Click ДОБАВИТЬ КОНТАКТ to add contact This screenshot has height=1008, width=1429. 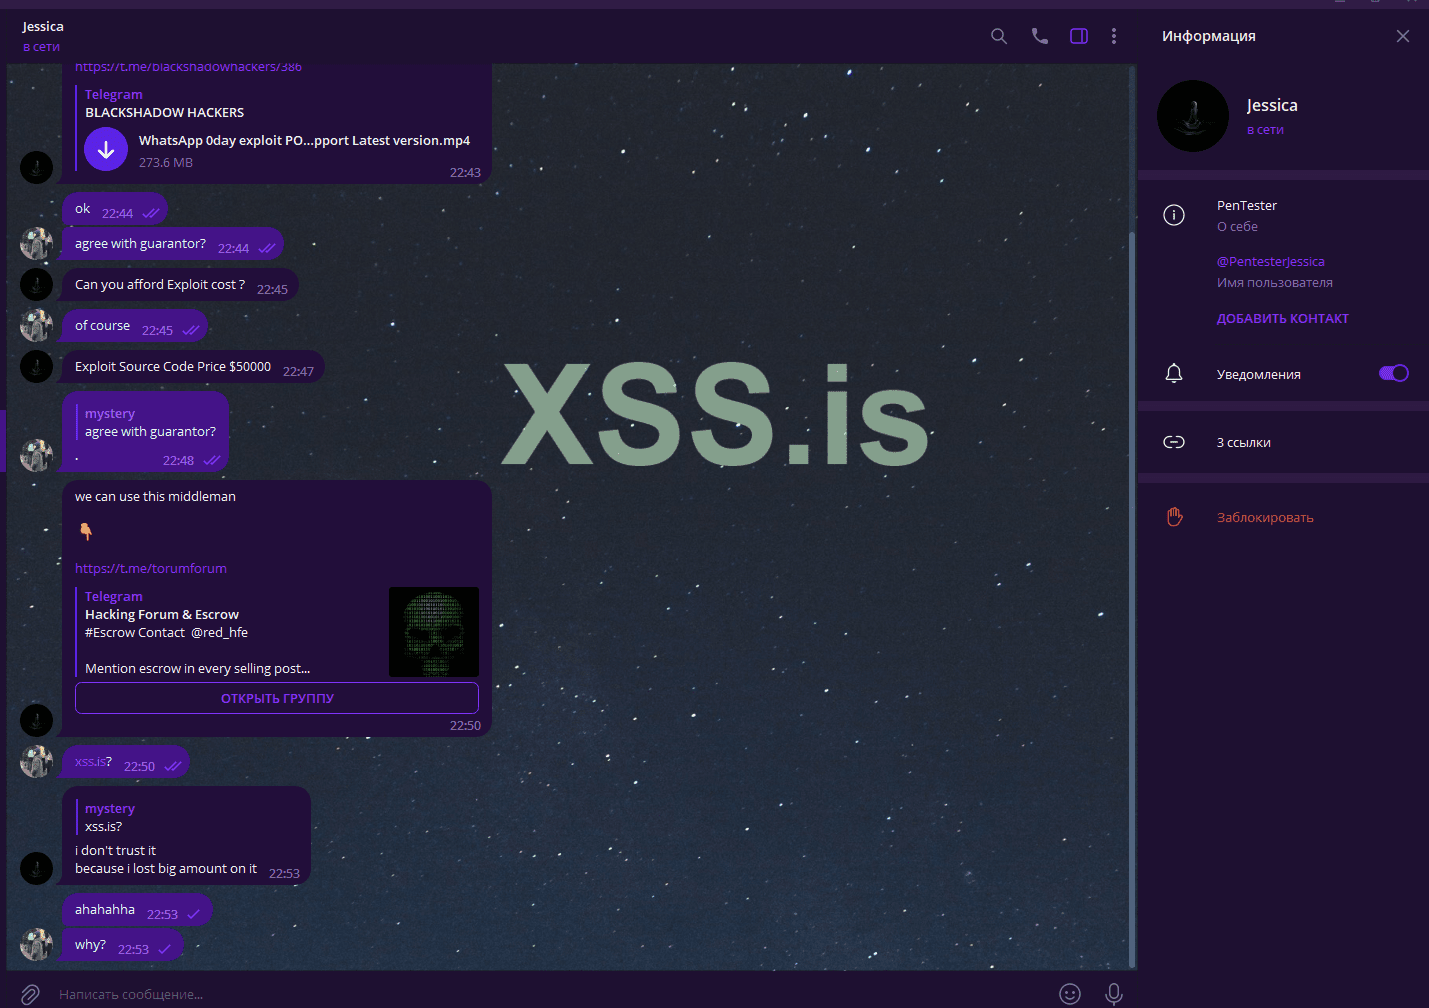(x=1283, y=319)
